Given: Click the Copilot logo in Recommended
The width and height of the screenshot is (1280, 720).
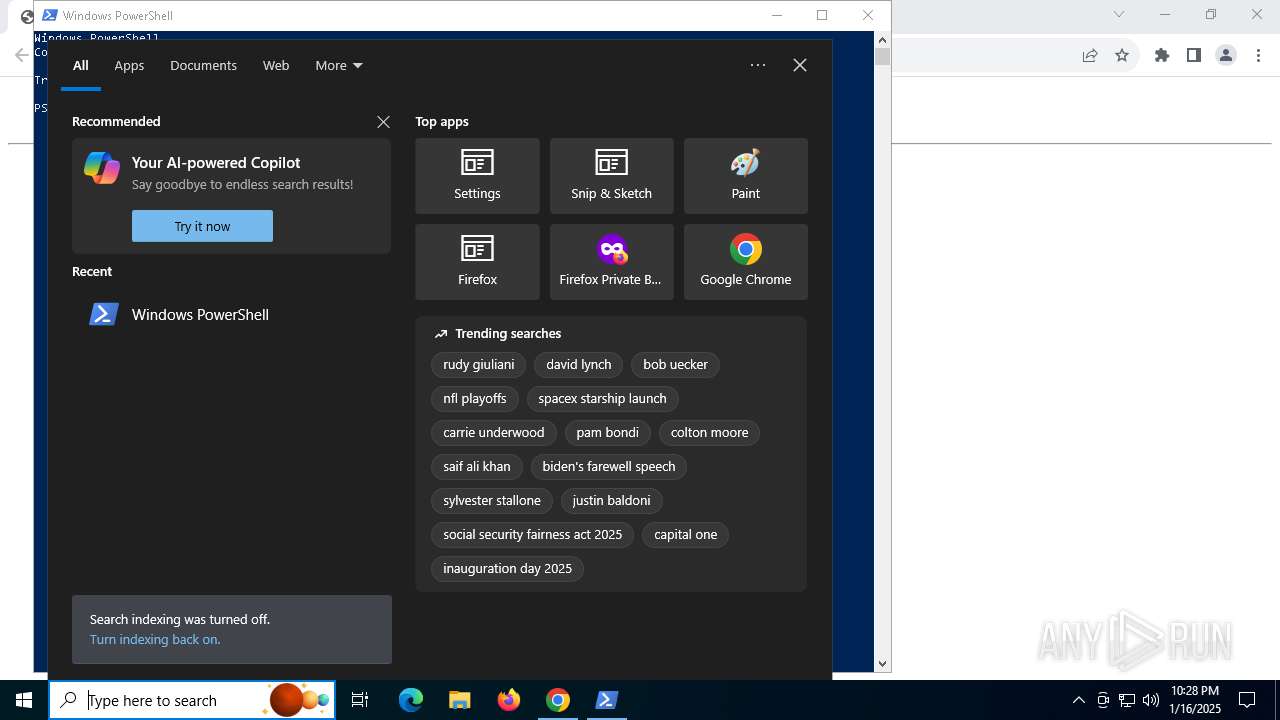Looking at the screenshot, I should 102,168.
